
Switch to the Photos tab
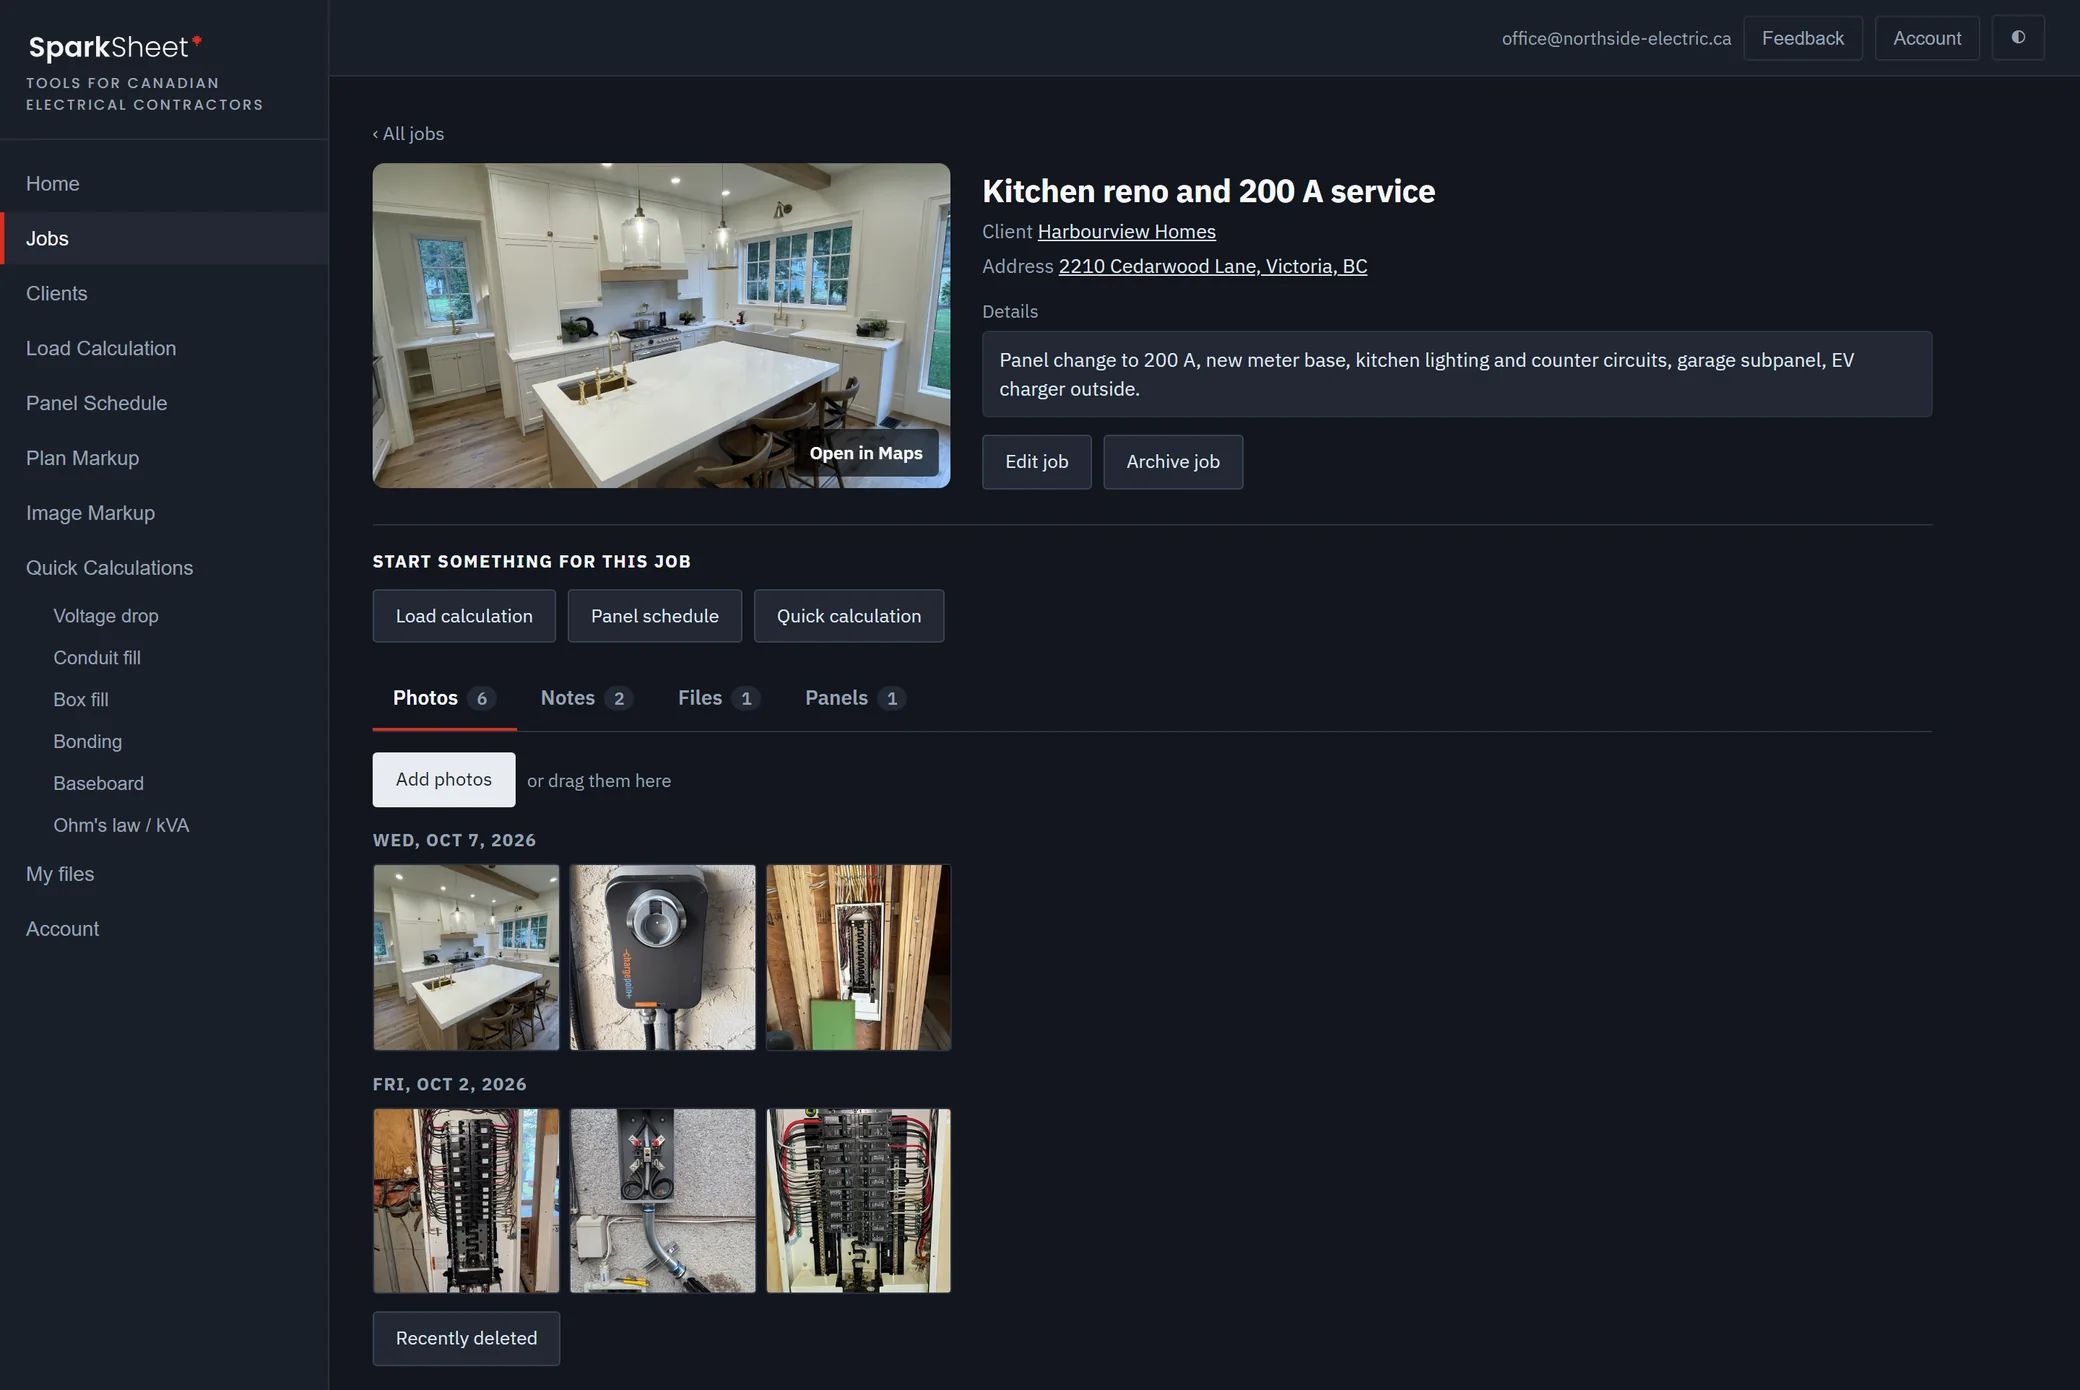click(x=443, y=698)
